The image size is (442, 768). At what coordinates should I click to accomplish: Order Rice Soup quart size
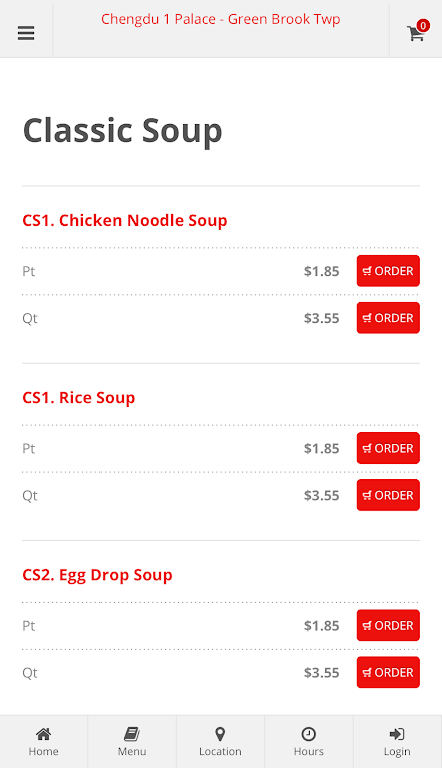click(388, 495)
